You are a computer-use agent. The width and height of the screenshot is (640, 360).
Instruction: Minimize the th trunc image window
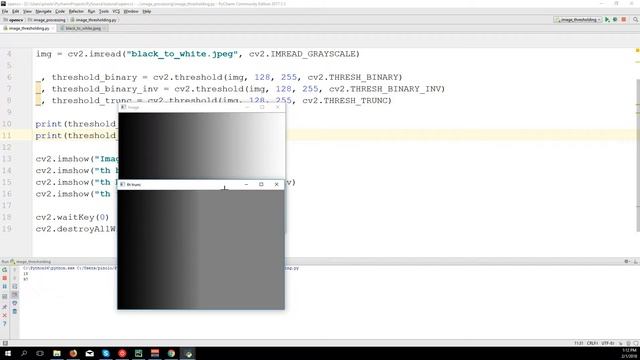tap(246, 184)
